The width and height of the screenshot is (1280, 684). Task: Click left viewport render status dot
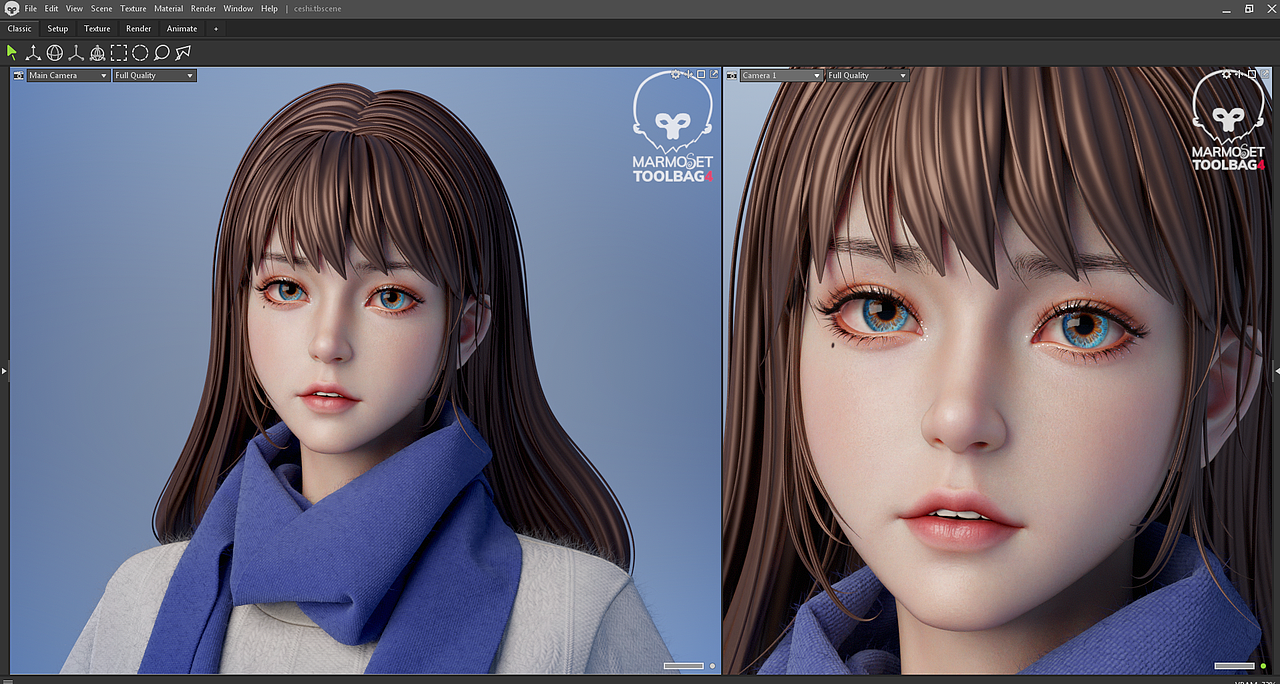[x=712, y=665]
